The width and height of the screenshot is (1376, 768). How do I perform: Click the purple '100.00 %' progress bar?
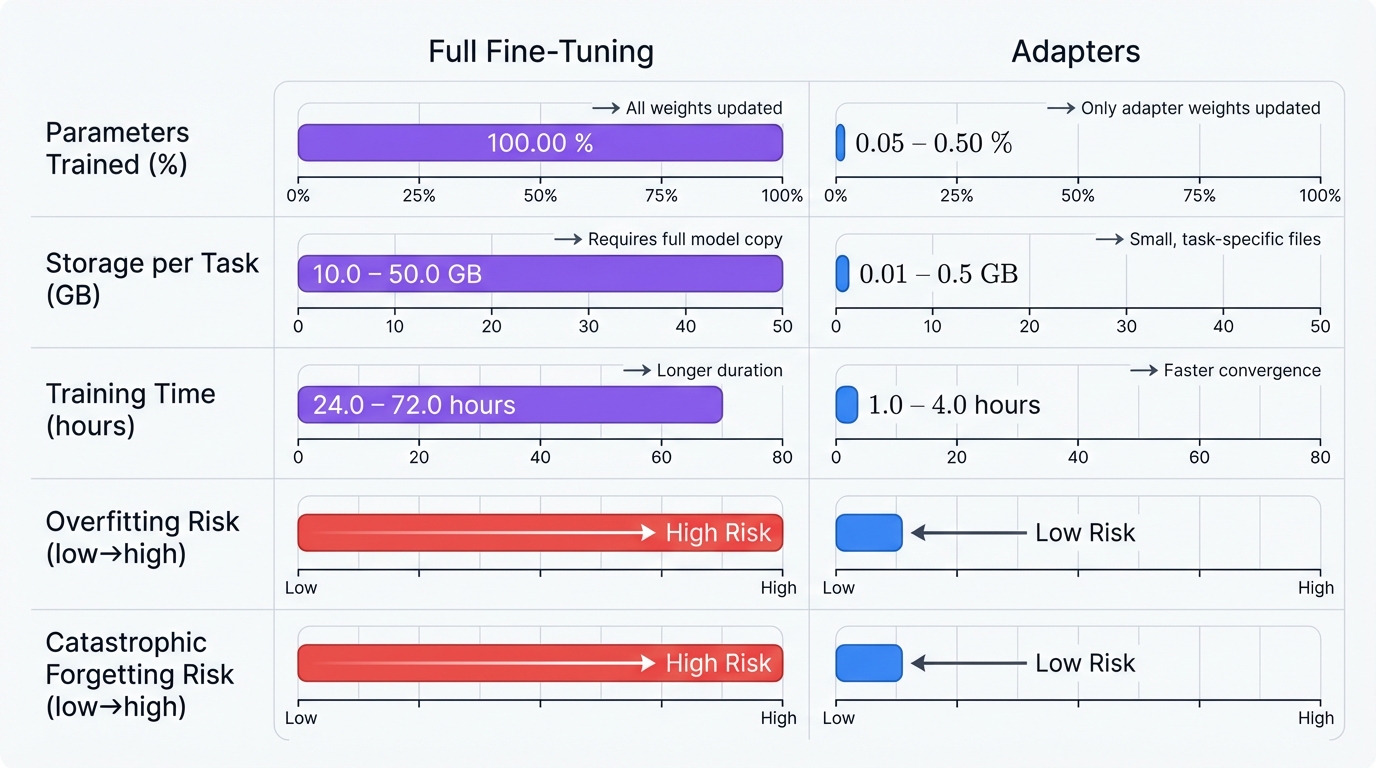coord(540,143)
